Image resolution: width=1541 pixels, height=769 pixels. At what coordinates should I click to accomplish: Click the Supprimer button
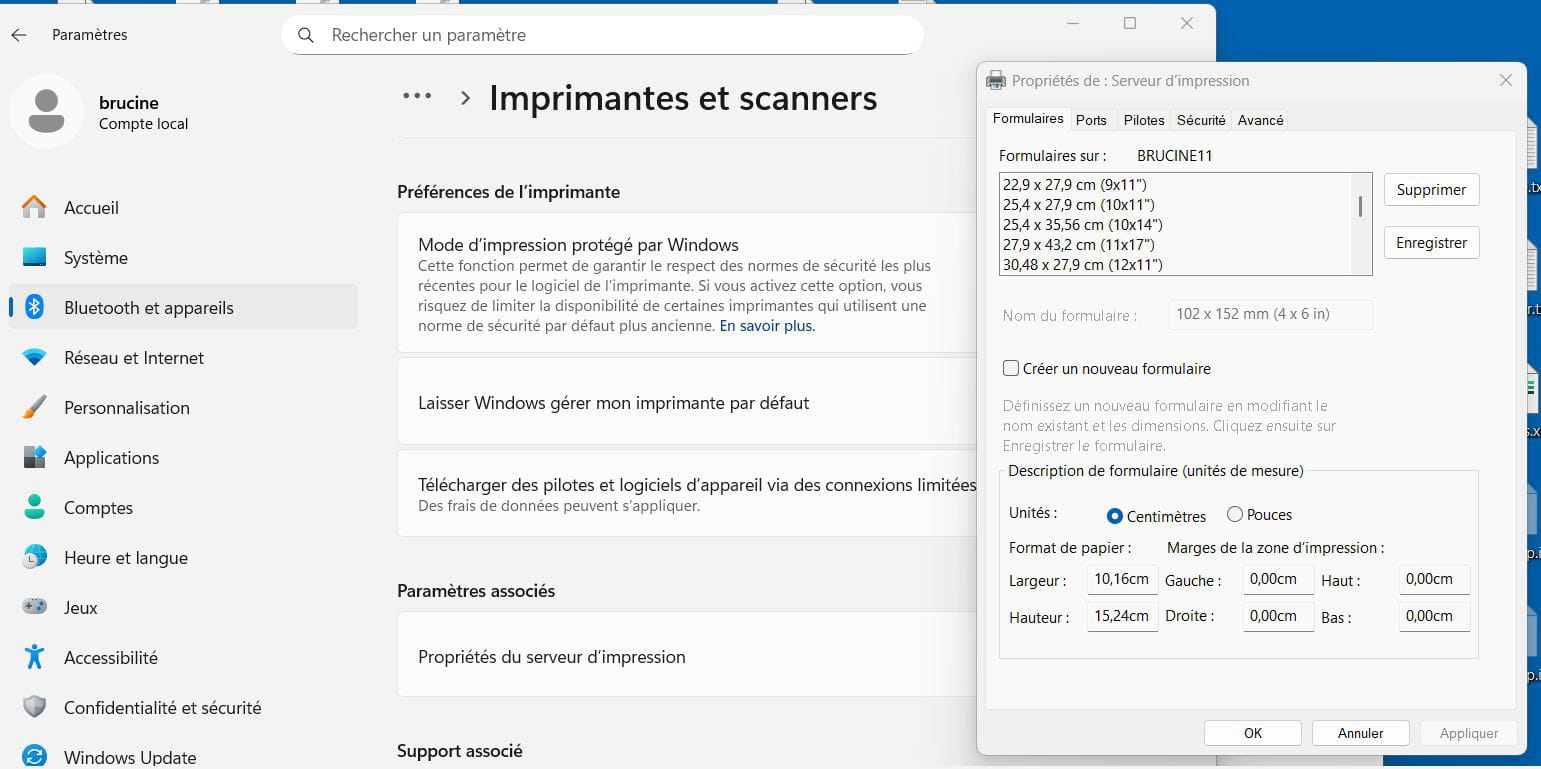(1431, 190)
